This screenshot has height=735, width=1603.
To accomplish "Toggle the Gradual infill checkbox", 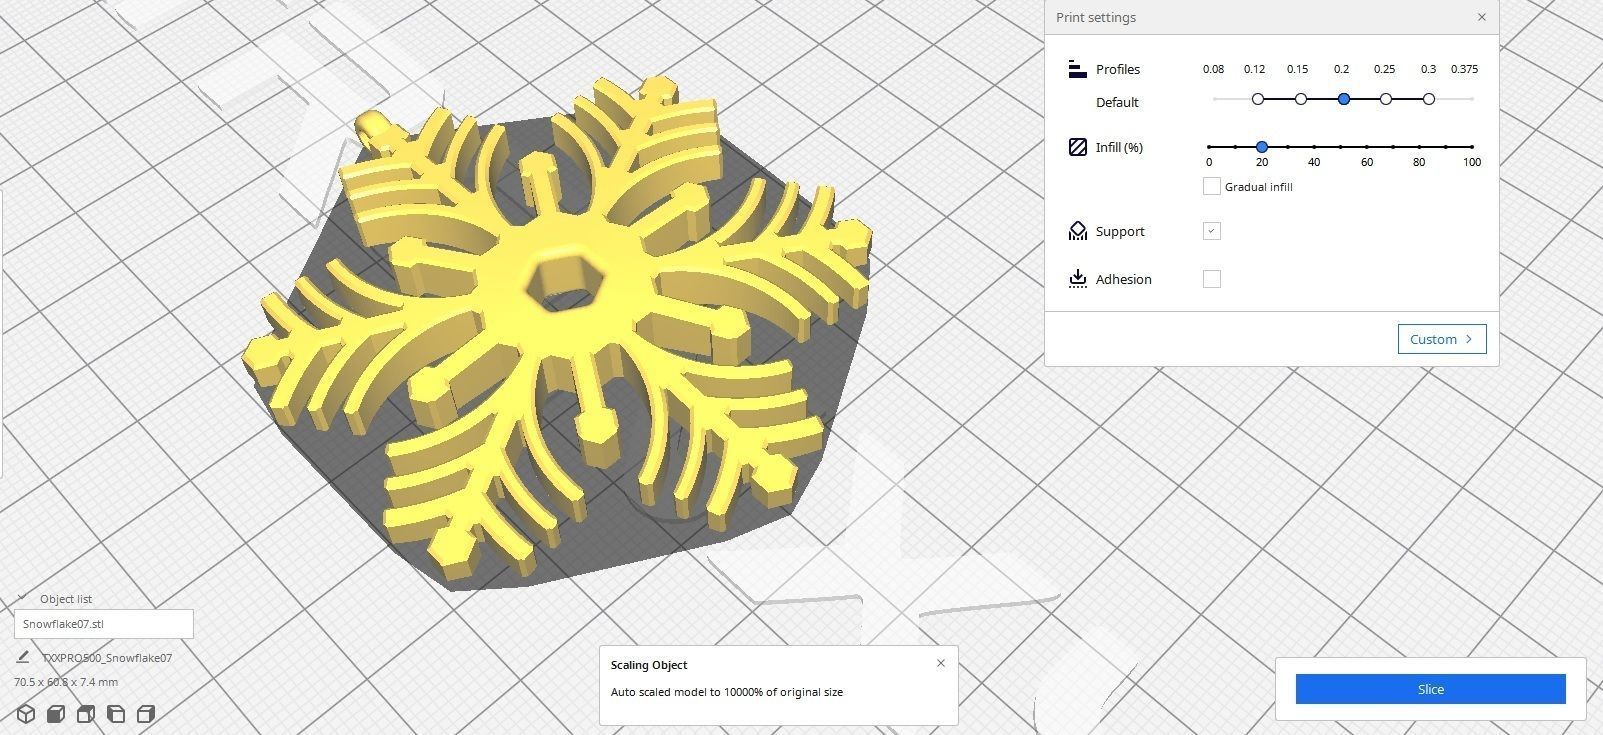I will coord(1211,186).
